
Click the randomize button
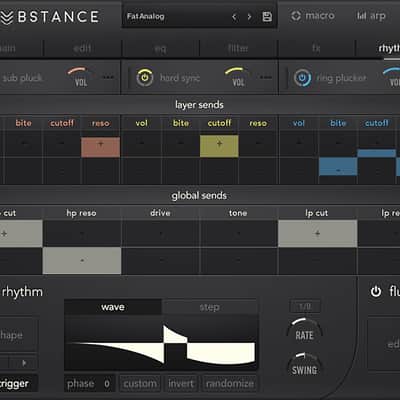point(230,384)
